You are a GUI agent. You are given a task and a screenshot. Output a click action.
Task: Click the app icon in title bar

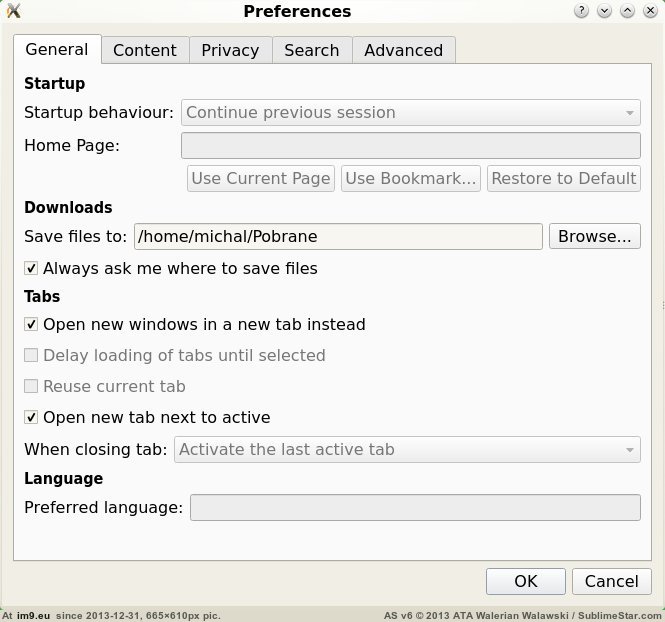(x=13, y=11)
